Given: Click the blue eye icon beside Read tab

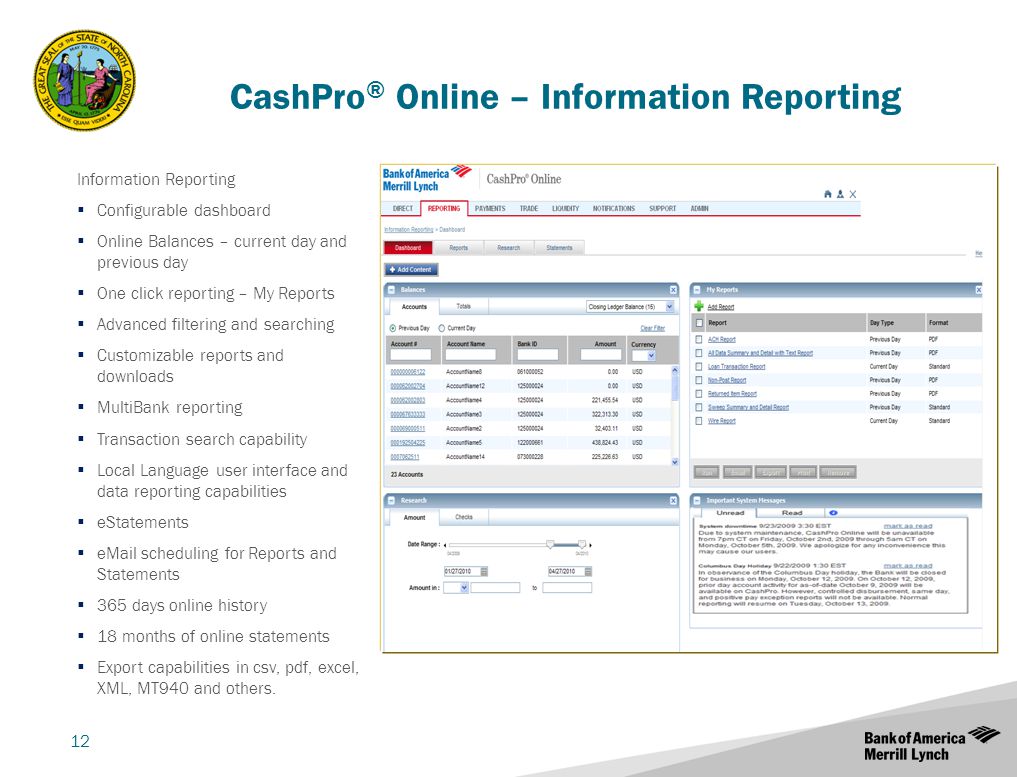Looking at the screenshot, I should pos(833,513).
